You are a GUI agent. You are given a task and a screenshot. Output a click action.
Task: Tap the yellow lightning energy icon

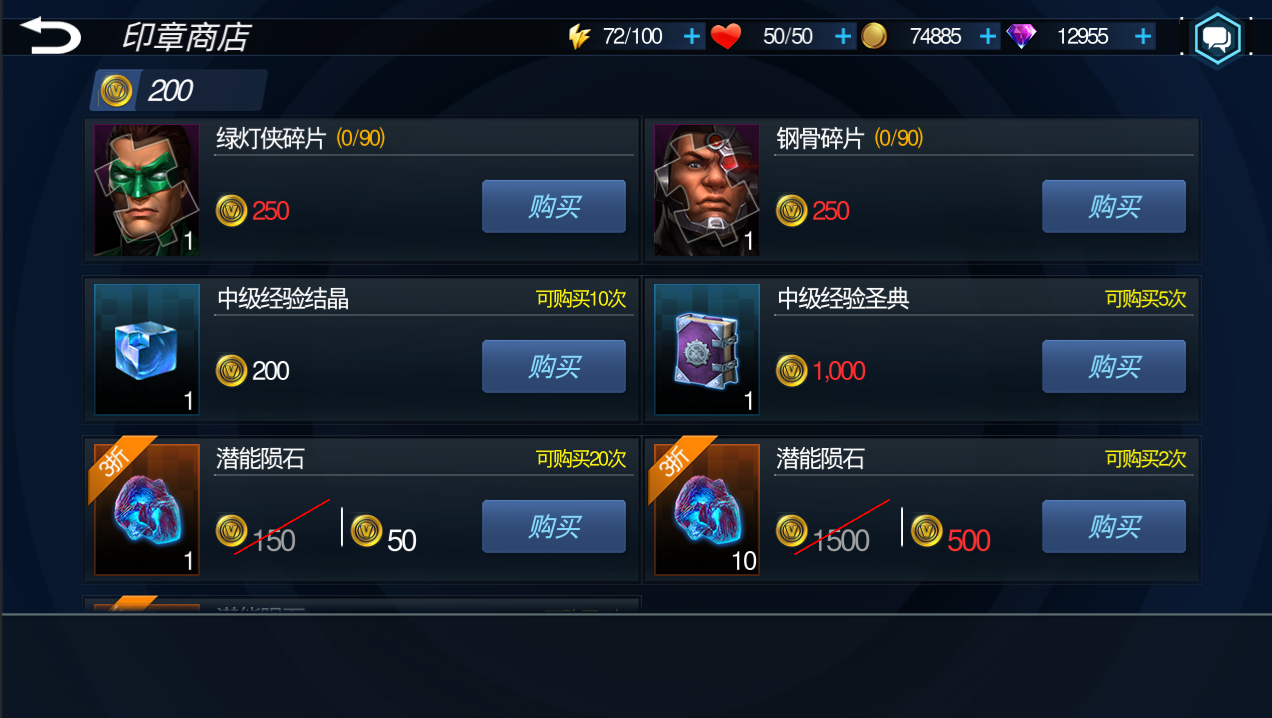pyautogui.click(x=579, y=37)
